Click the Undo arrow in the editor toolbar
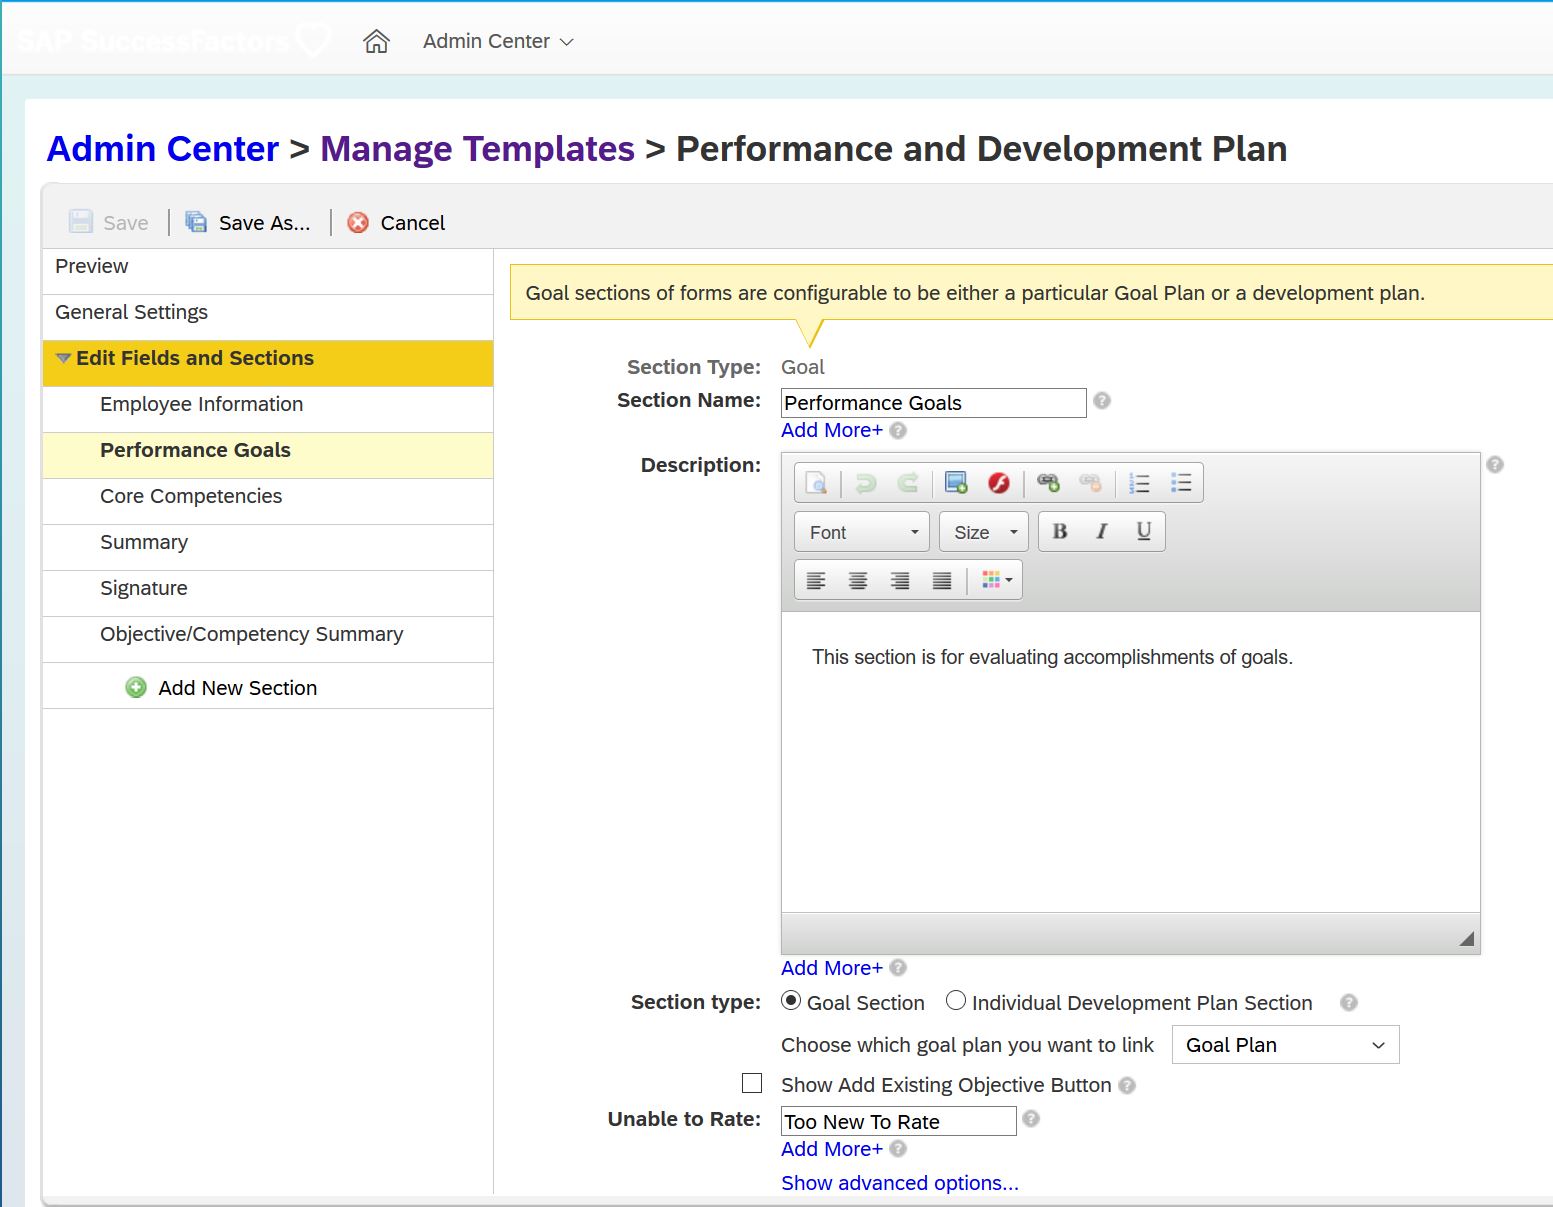 tap(866, 483)
